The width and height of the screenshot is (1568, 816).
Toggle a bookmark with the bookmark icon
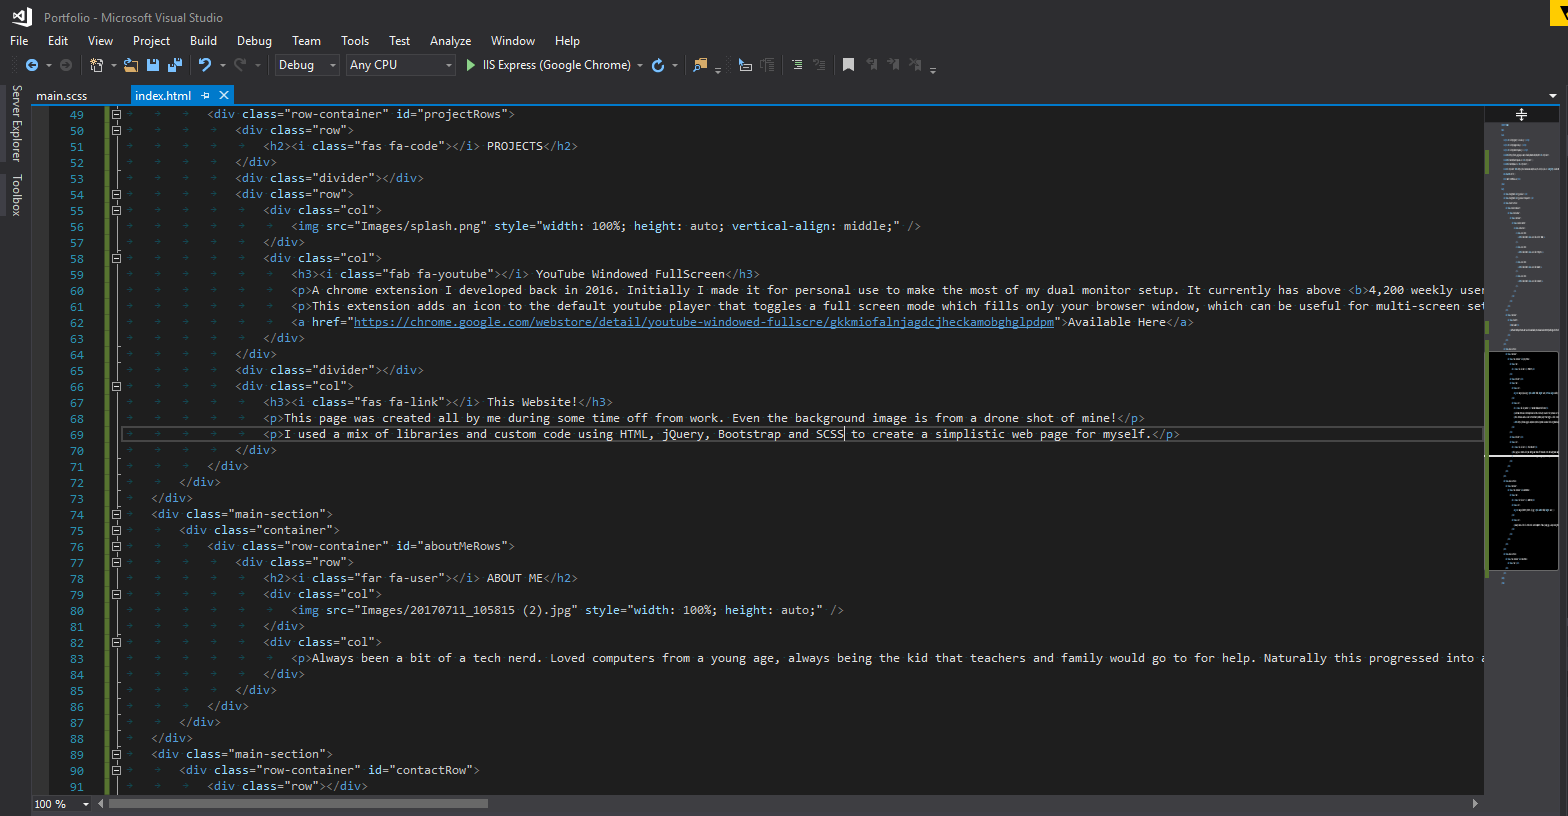point(848,65)
